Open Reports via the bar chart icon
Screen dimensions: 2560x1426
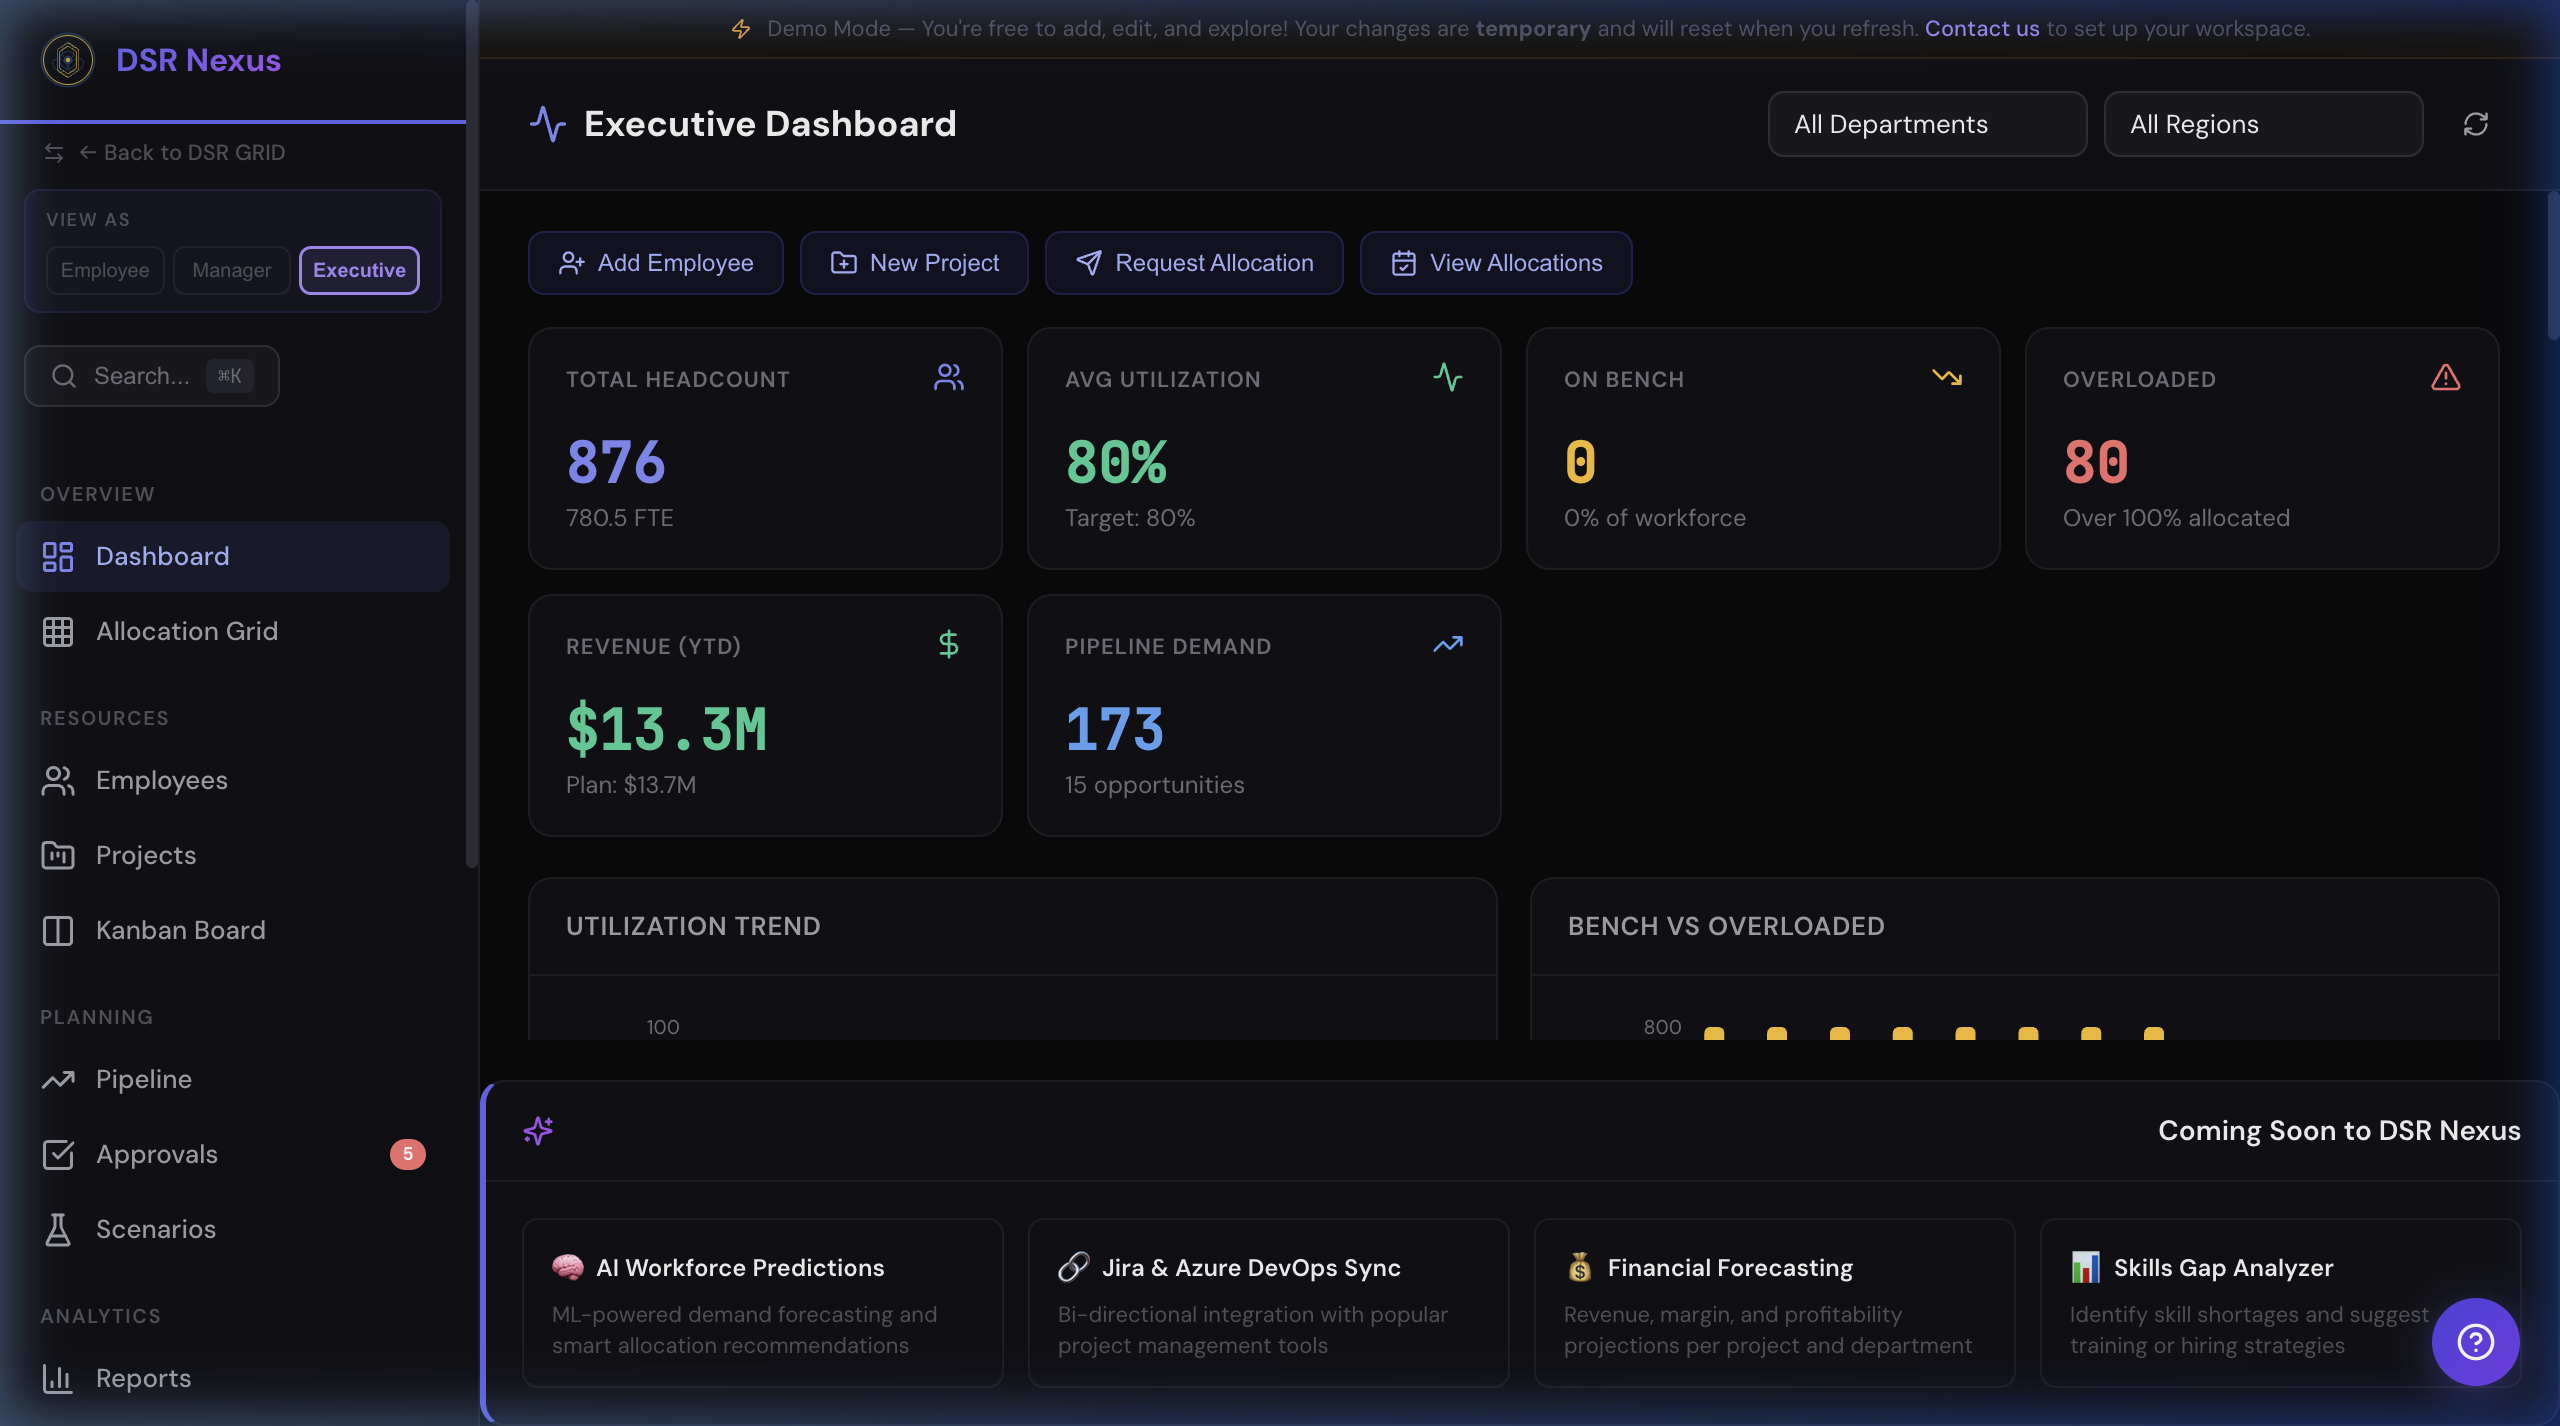[x=57, y=1378]
